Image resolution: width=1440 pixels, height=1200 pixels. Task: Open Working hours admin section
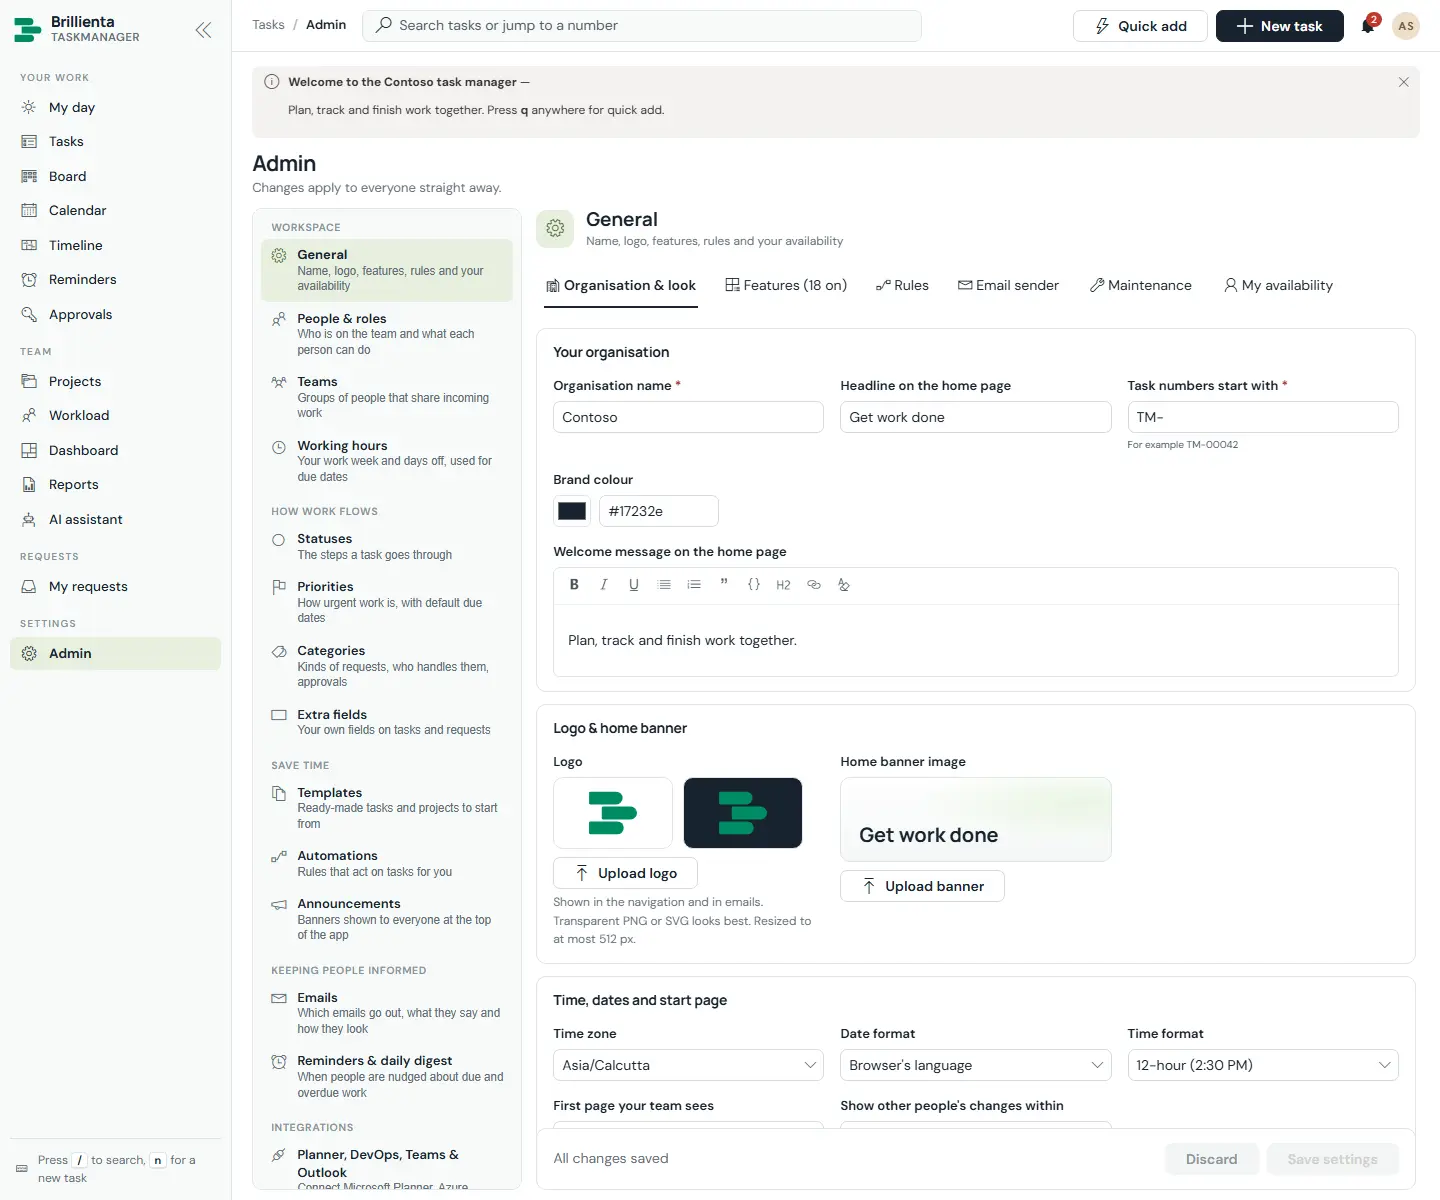pyautogui.click(x=387, y=461)
